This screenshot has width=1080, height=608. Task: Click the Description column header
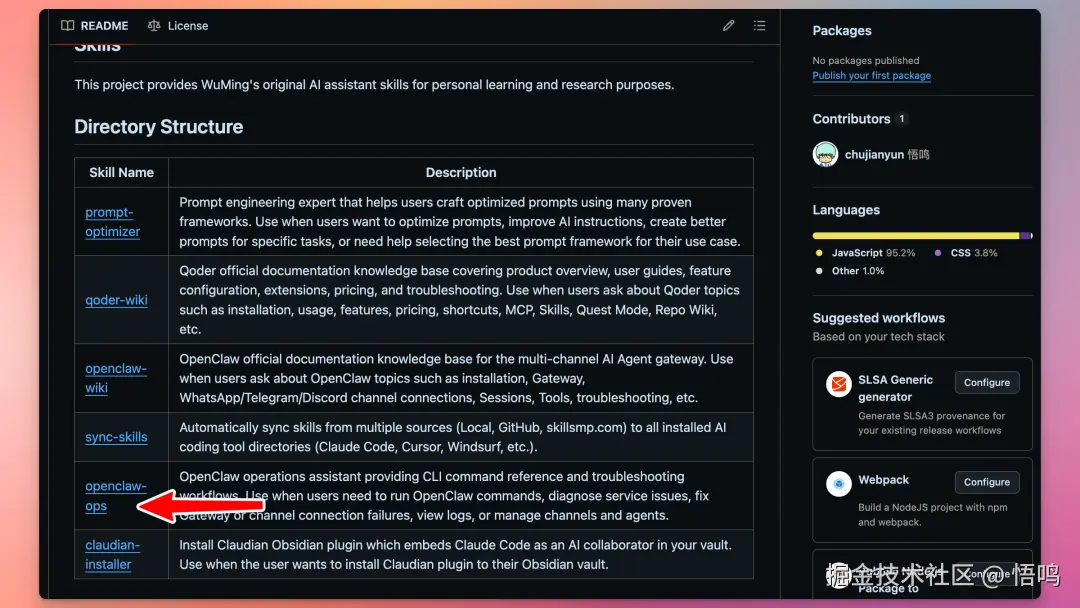point(461,172)
